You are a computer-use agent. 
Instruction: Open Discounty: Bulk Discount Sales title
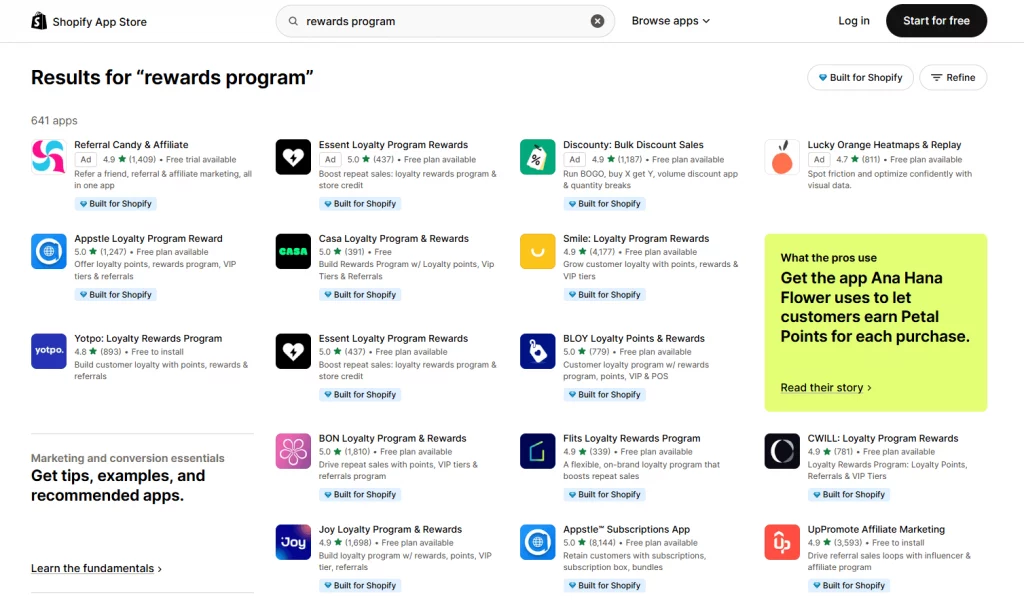633,145
